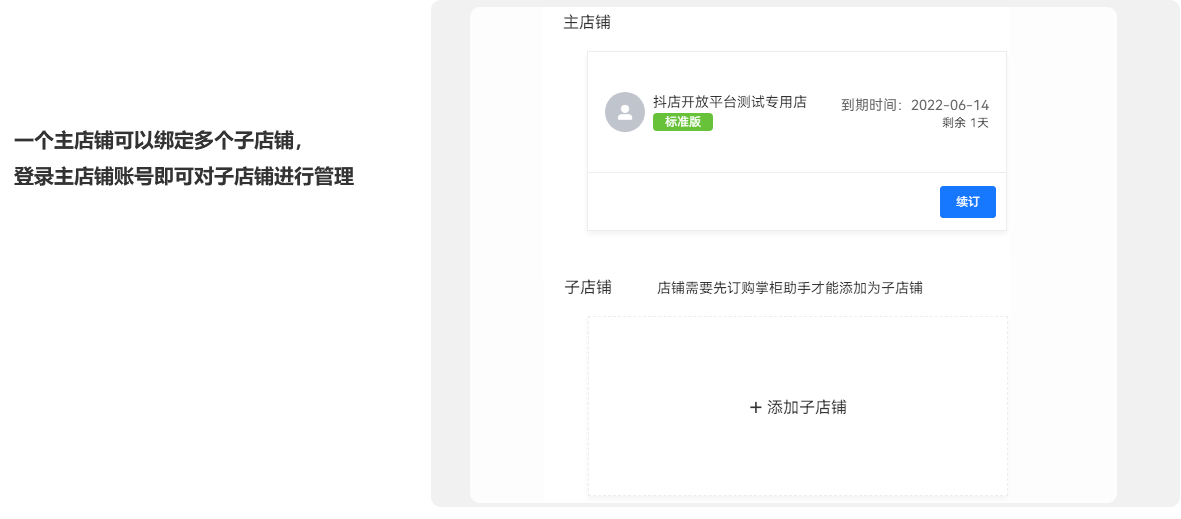Click the green 标准版 badge

pos(682,122)
